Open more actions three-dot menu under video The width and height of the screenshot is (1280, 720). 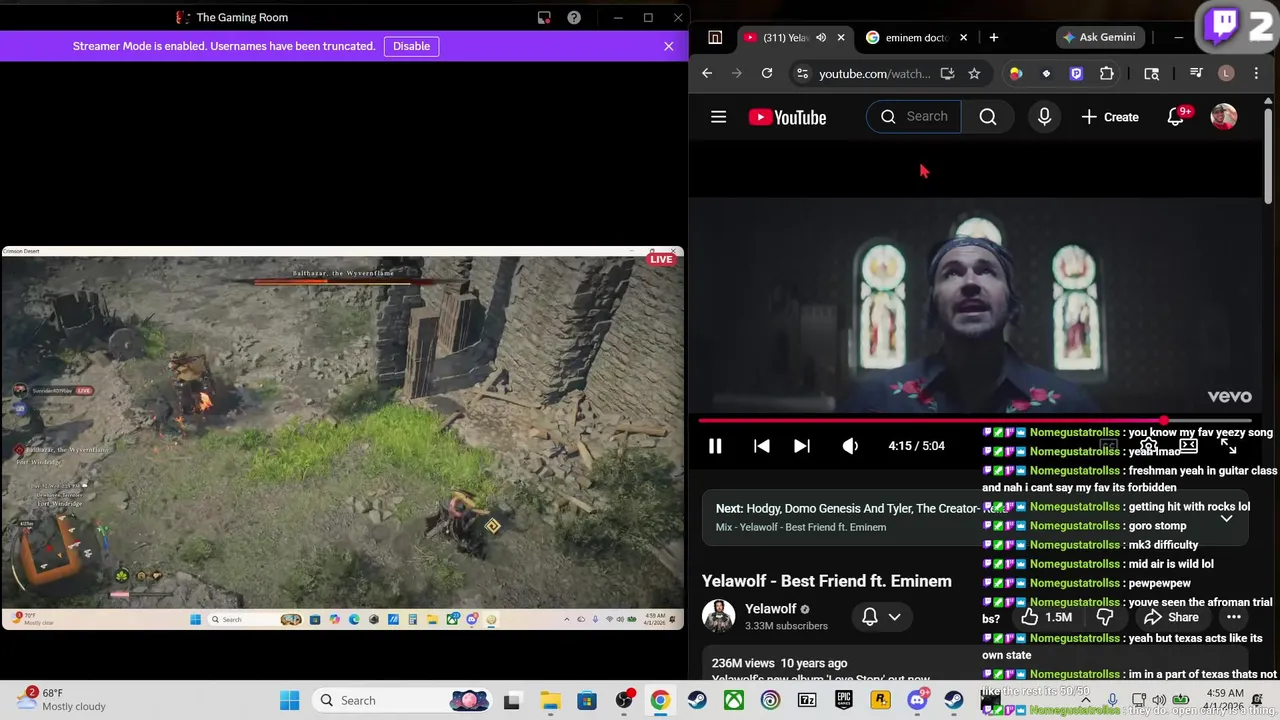[1234, 617]
